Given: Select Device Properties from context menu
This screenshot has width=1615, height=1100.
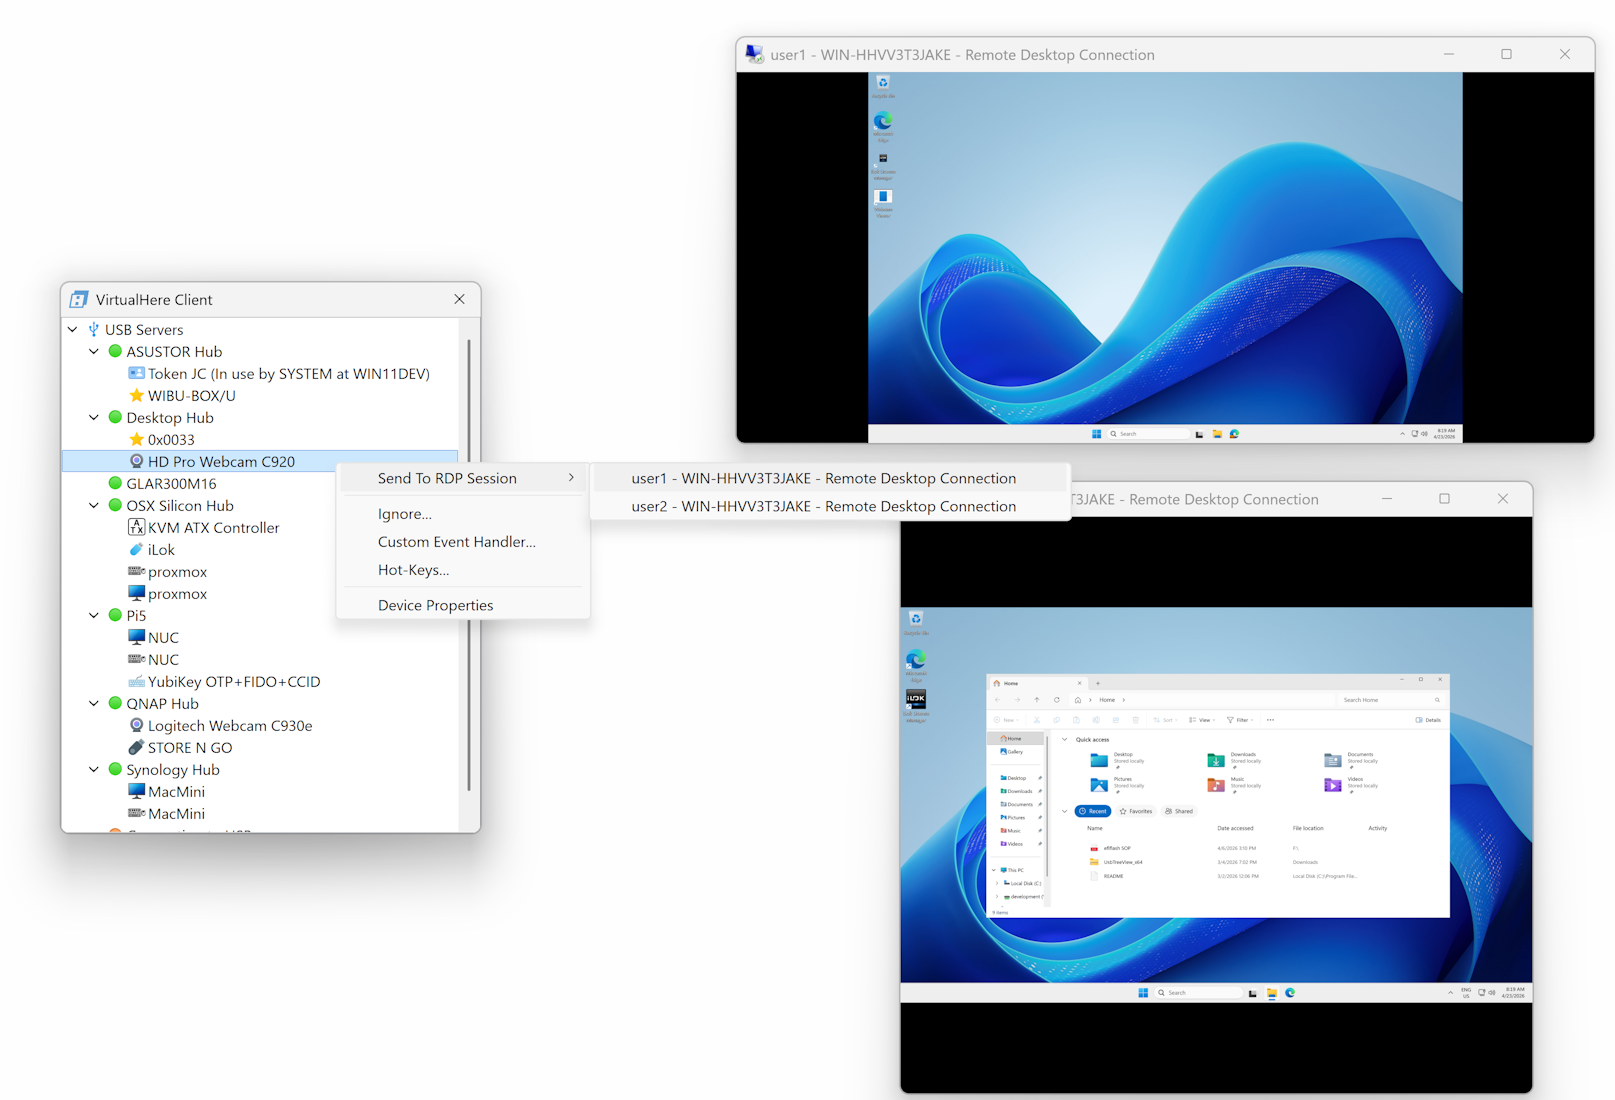Looking at the screenshot, I should (435, 605).
